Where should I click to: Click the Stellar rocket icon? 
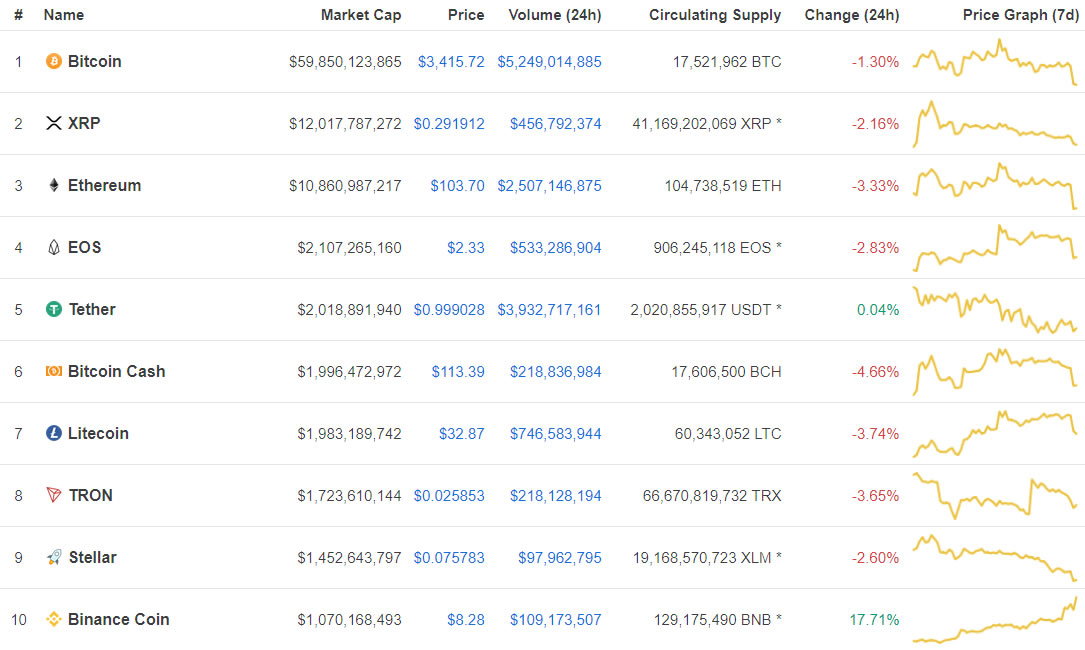(53, 557)
